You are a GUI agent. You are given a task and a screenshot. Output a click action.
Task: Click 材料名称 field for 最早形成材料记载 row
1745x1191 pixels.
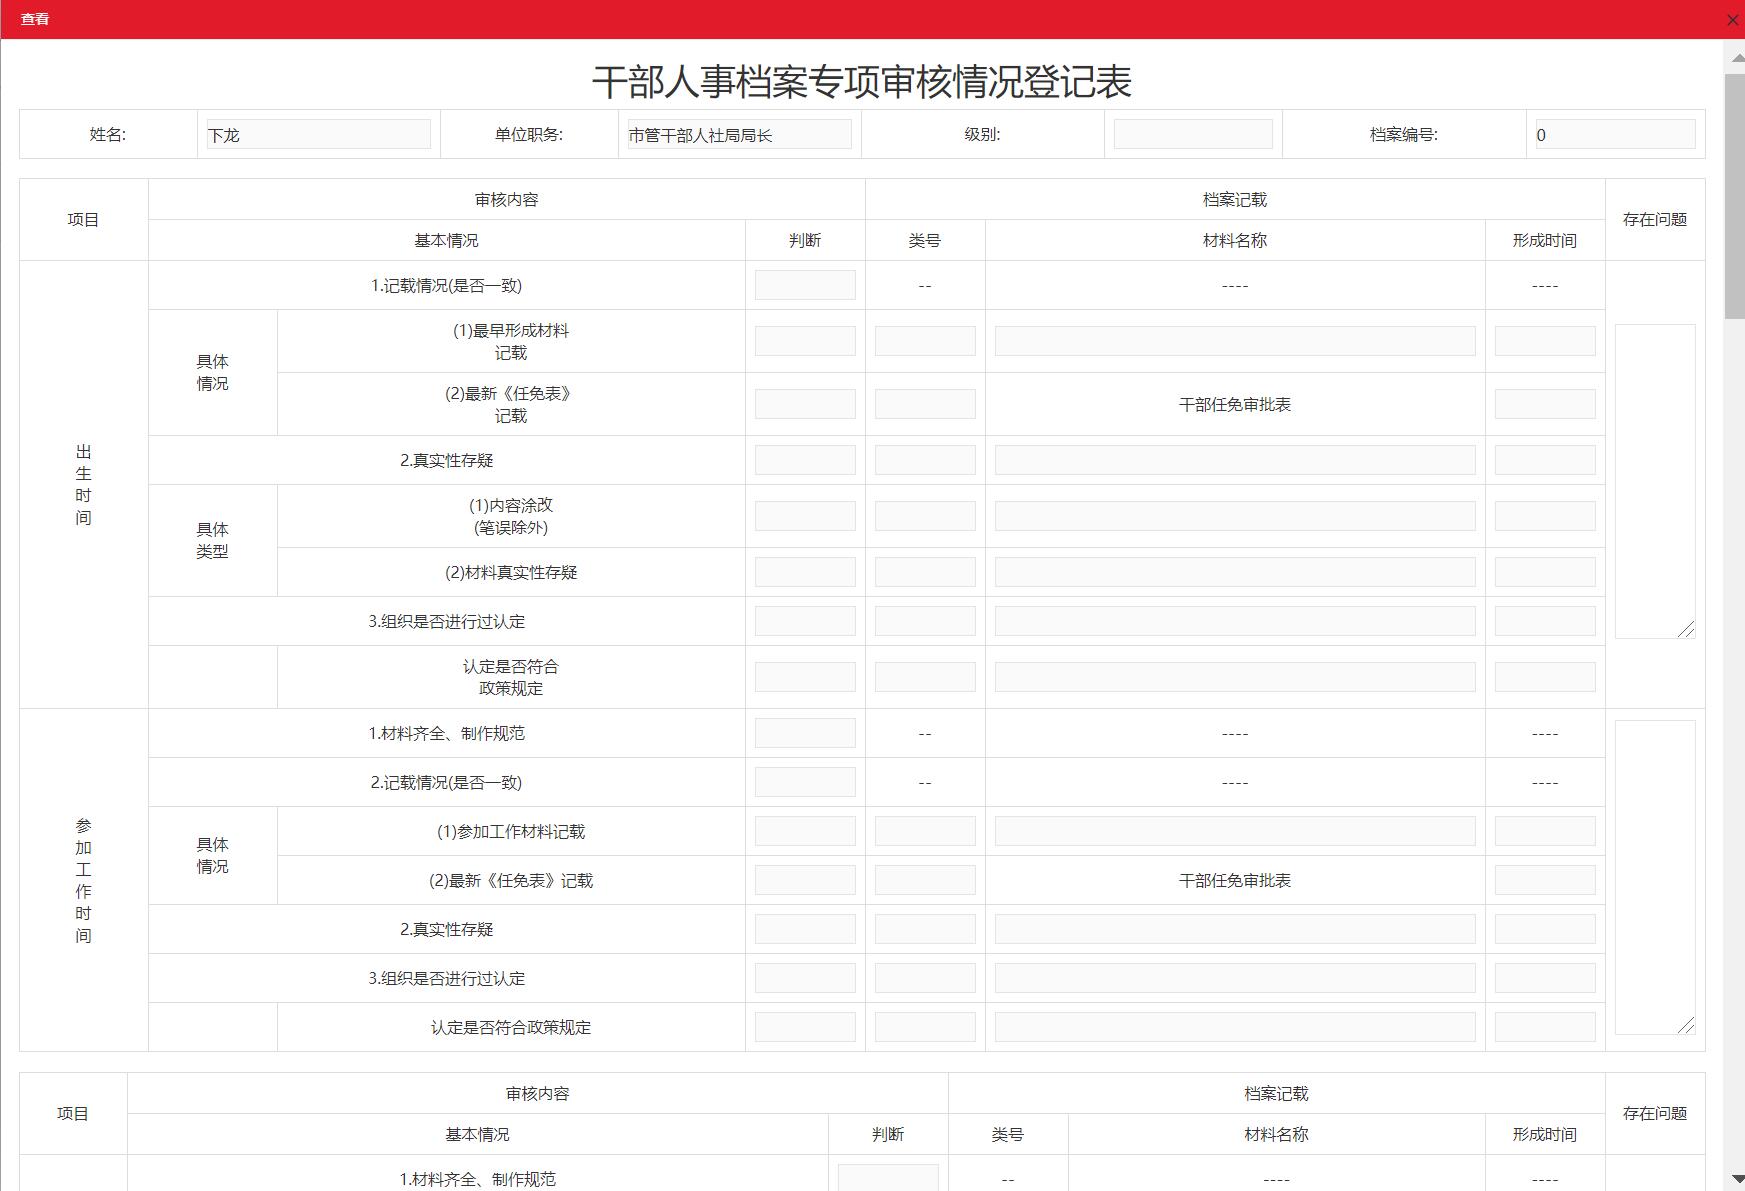click(1235, 342)
